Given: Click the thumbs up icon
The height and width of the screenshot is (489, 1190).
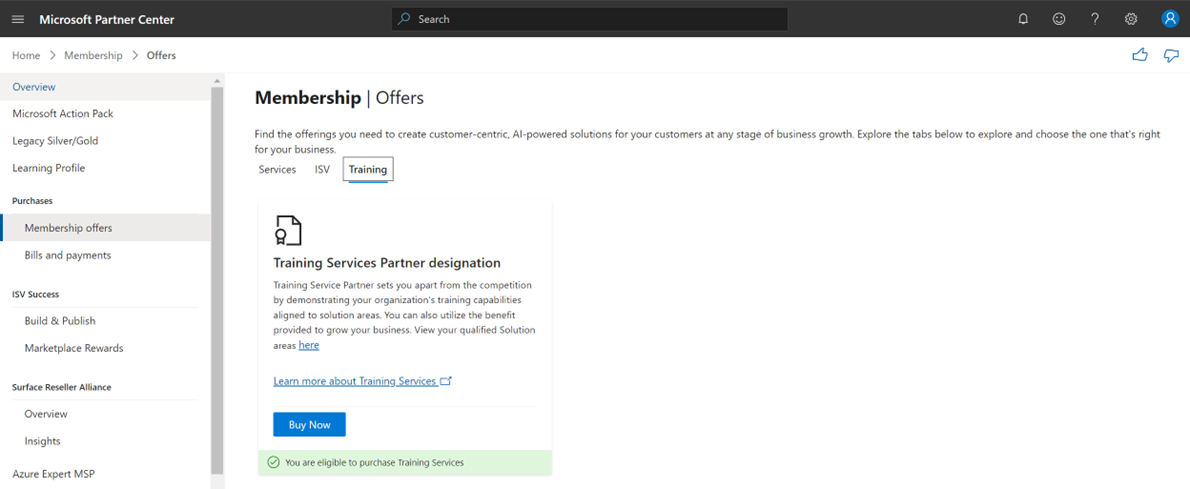Looking at the screenshot, I should coord(1140,56).
